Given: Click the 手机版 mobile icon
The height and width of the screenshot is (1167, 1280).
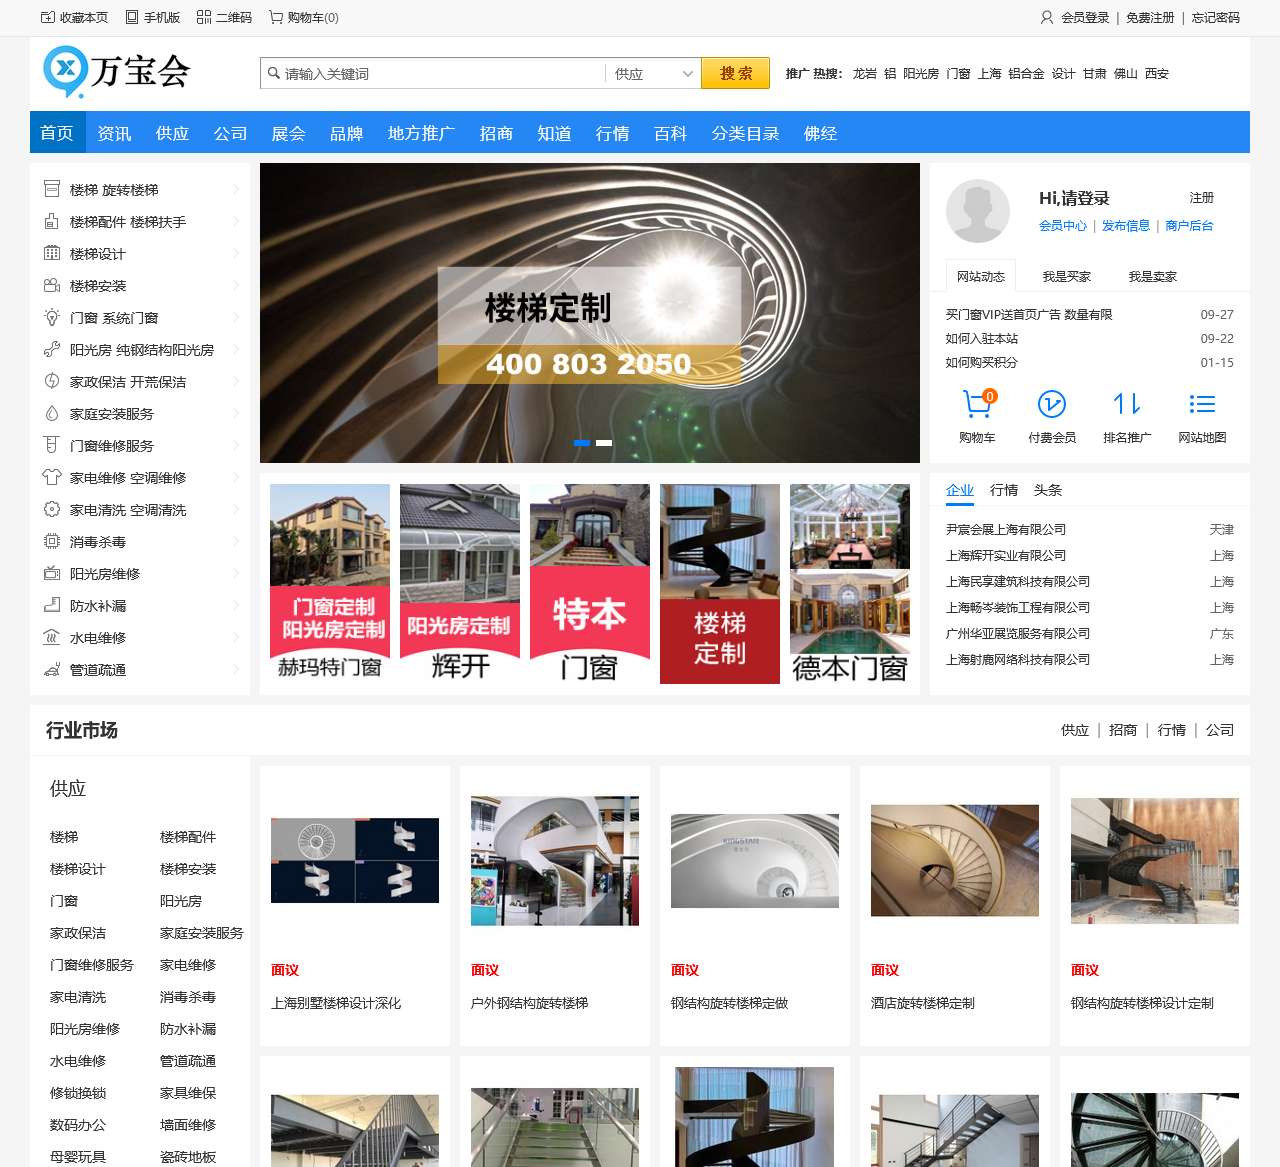Looking at the screenshot, I should (132, 17).
